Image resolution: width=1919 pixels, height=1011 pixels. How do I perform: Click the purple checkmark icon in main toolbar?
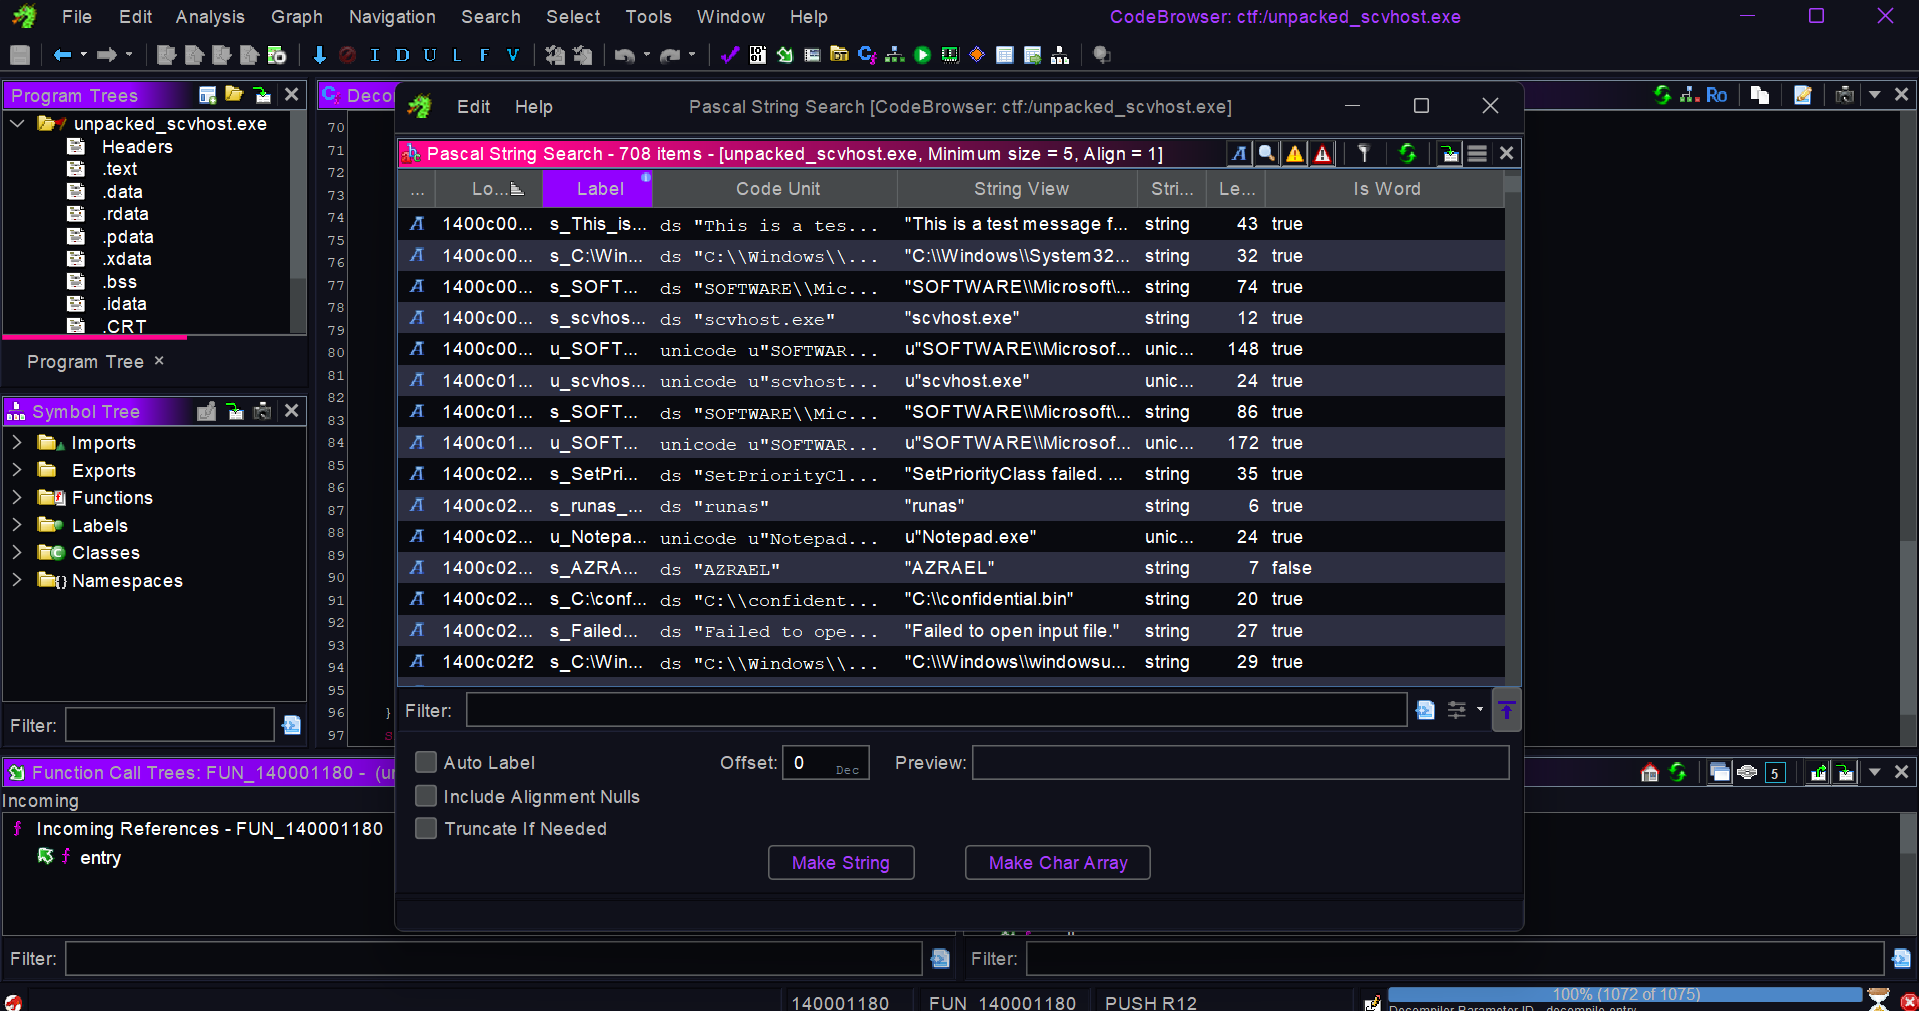(x=729, y=55)
